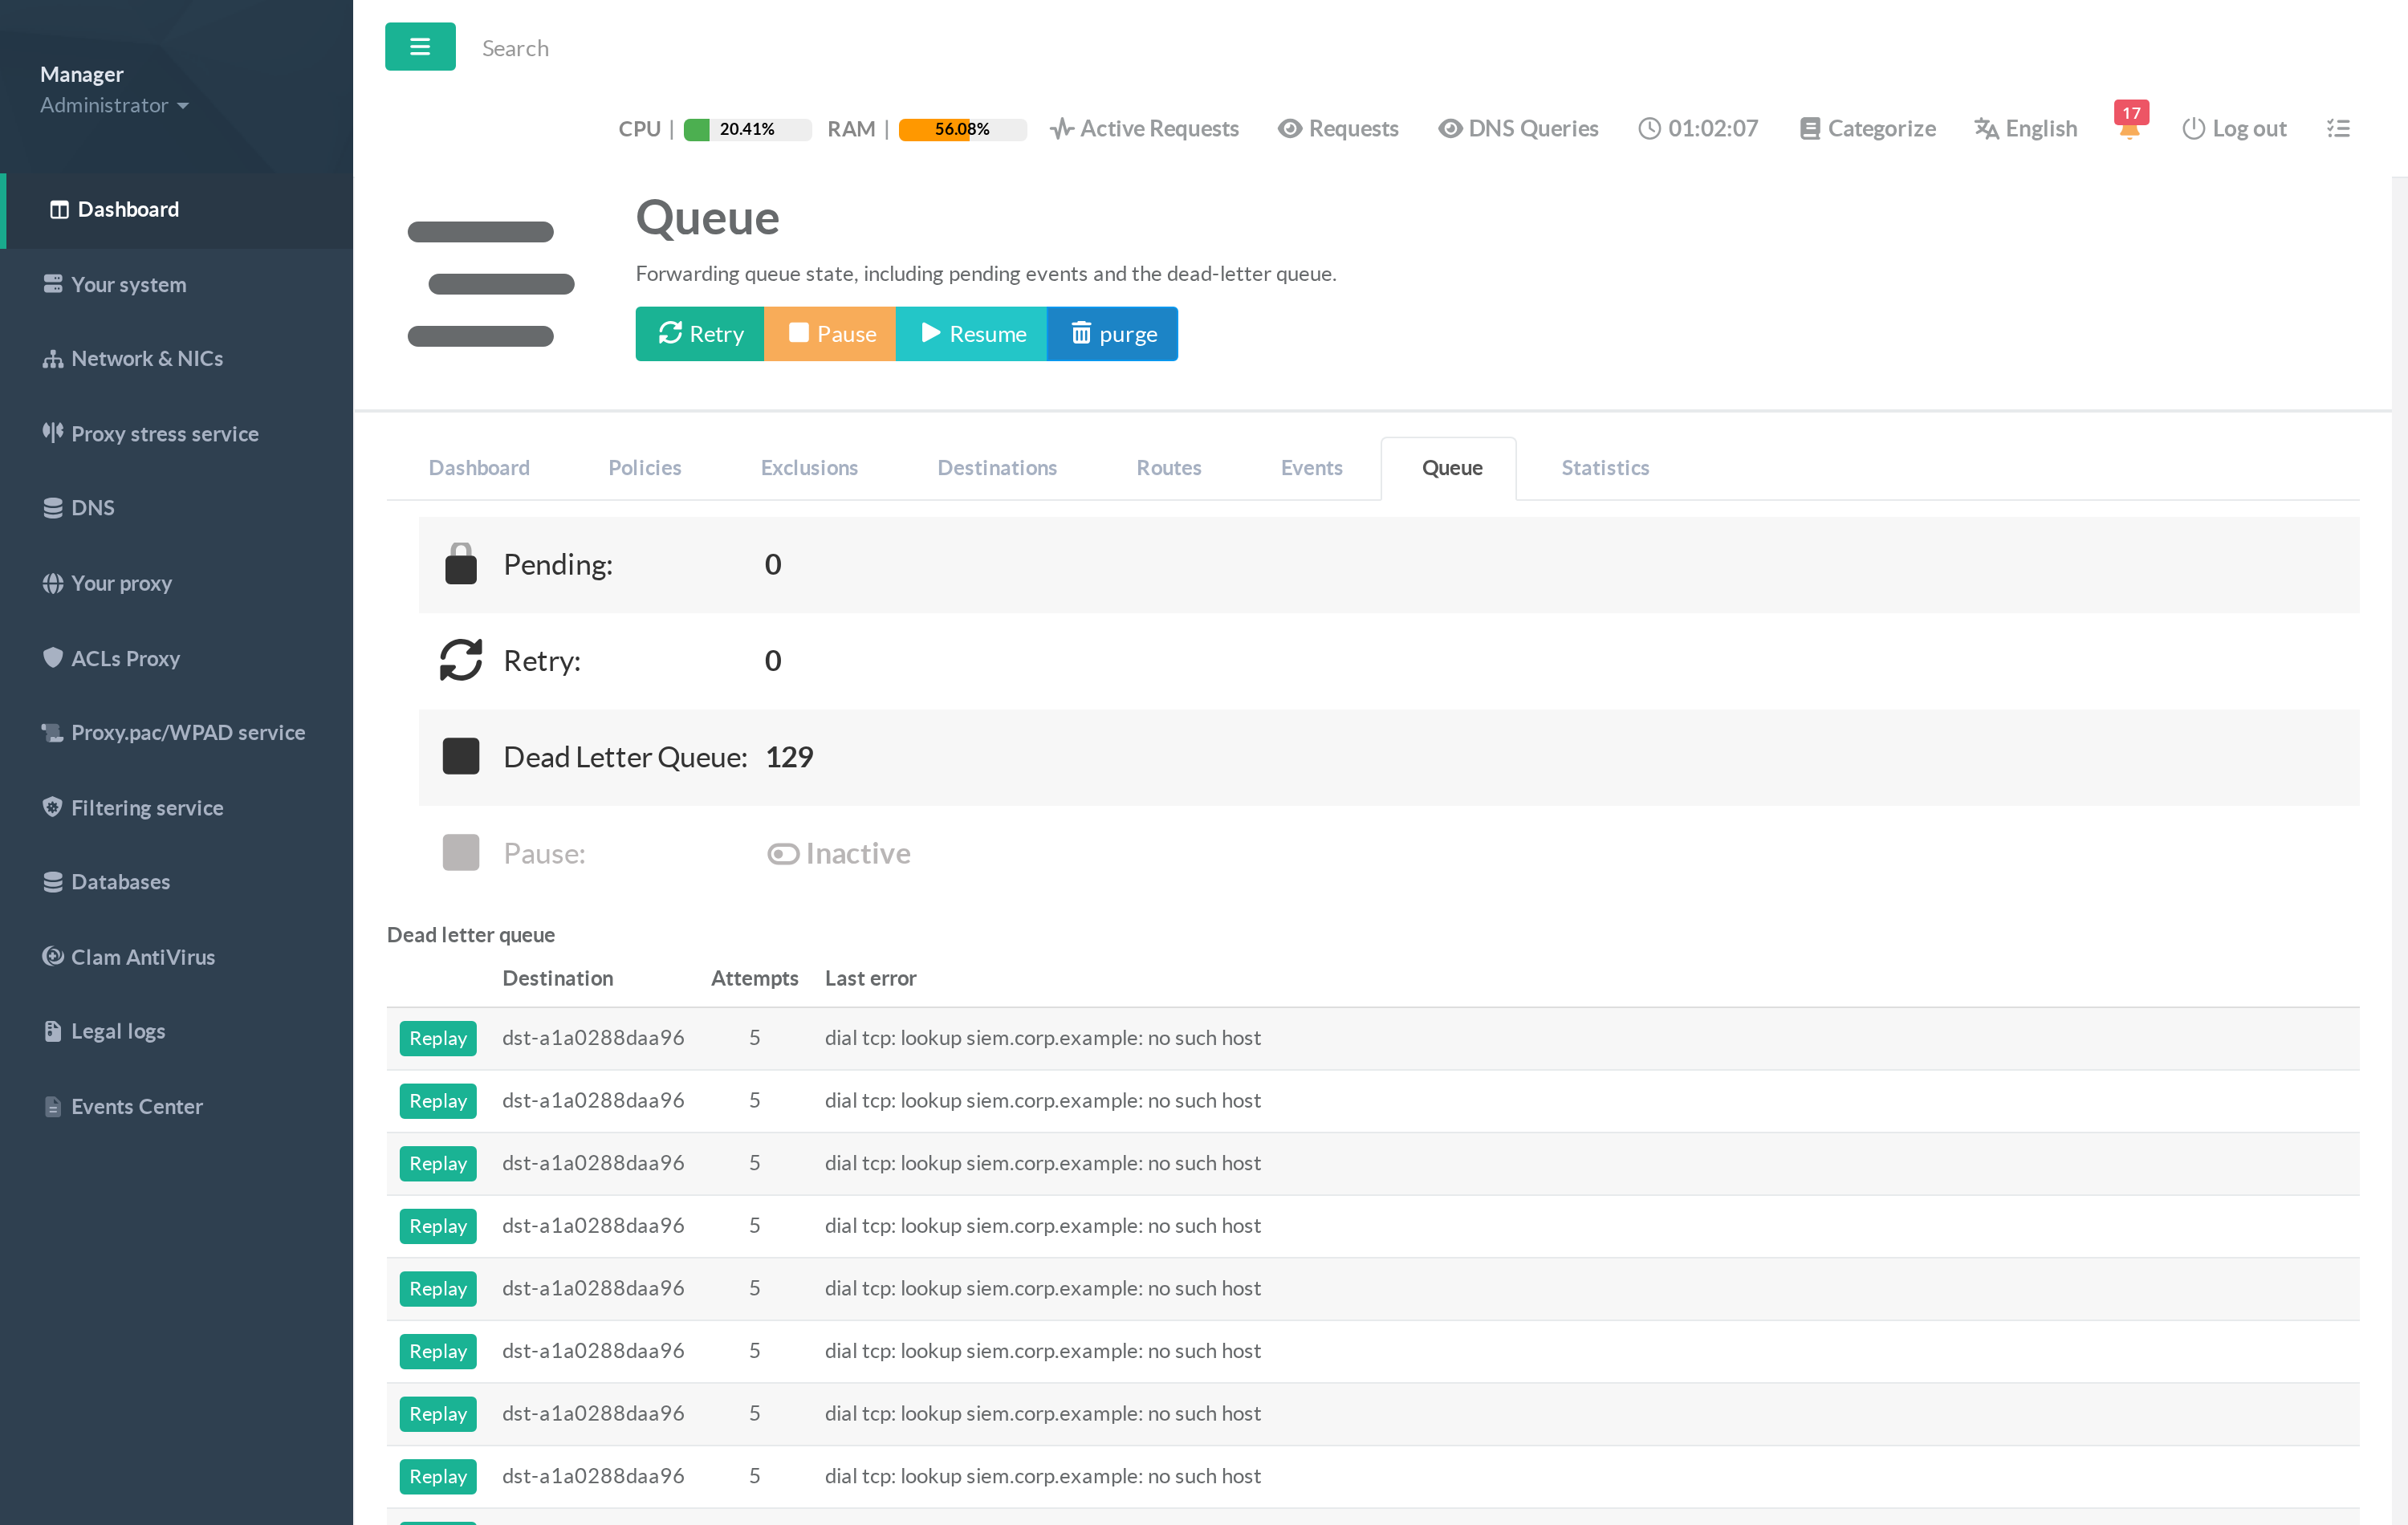The image size is (2408, 1525).
Task: Click the clock icon next to 01:02:07
Action: [x=1649, y=128]
